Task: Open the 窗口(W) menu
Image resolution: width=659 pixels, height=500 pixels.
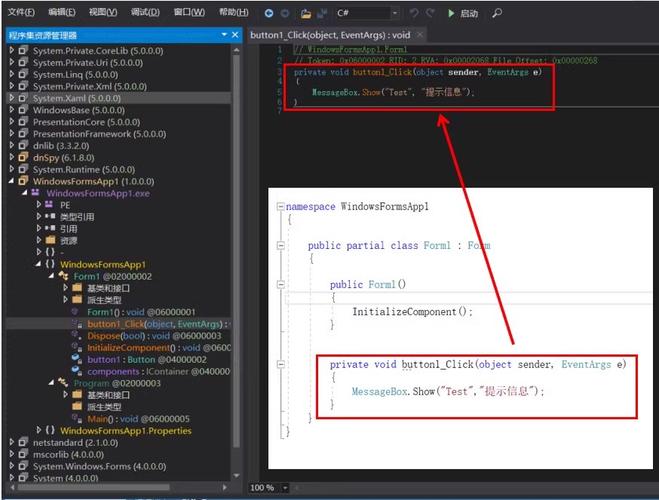Action: pos(189,13)
